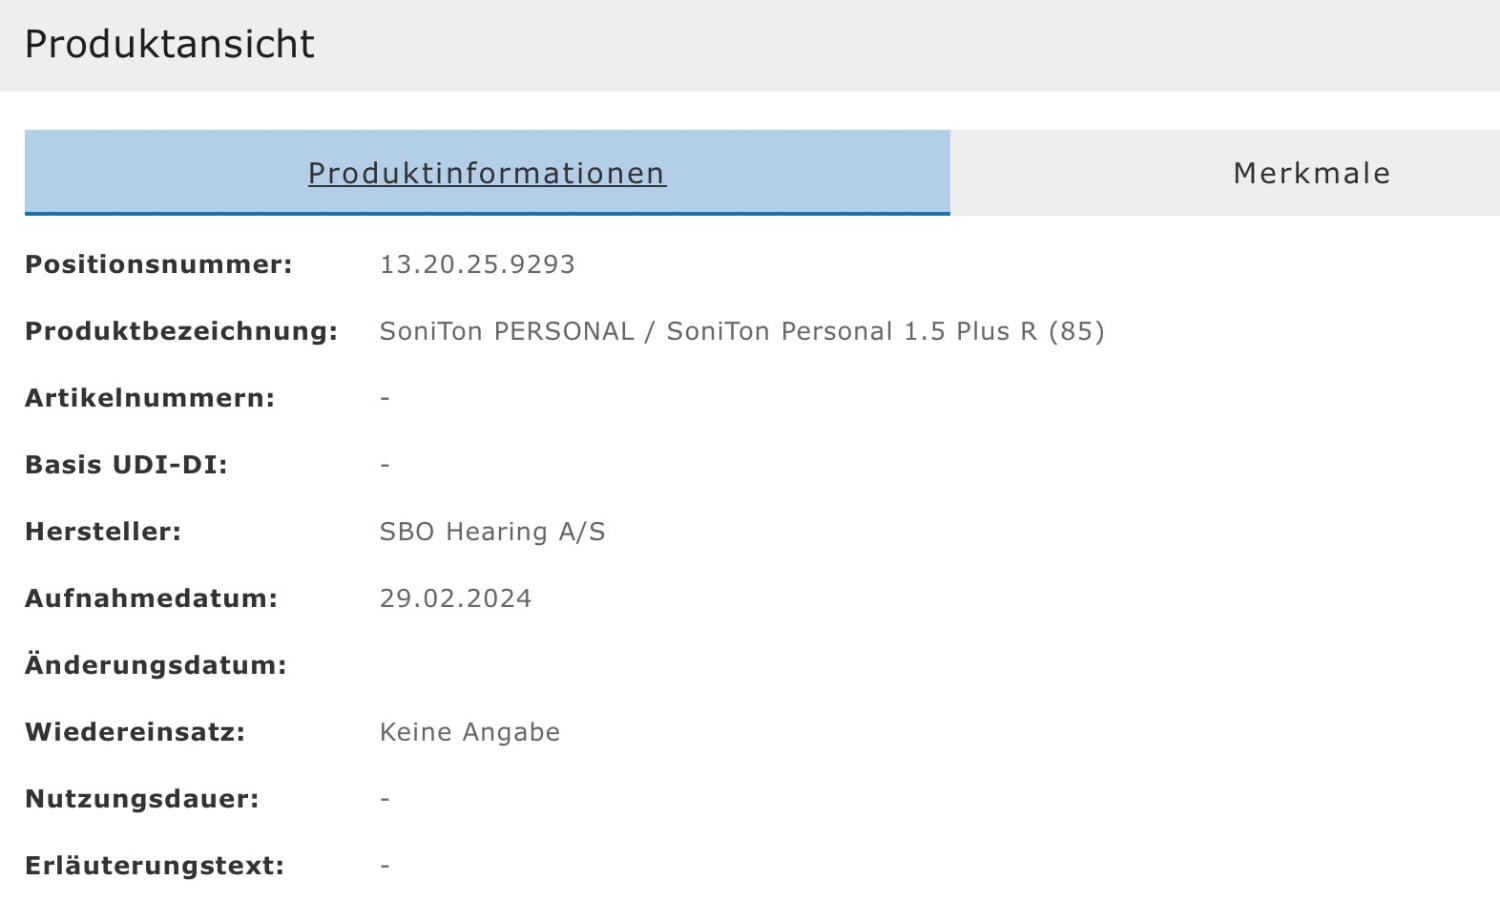The width and height of the screenshot is (1500, 922).
Task: Click the Positionsnummer label
Action: (x=158, y=265)
